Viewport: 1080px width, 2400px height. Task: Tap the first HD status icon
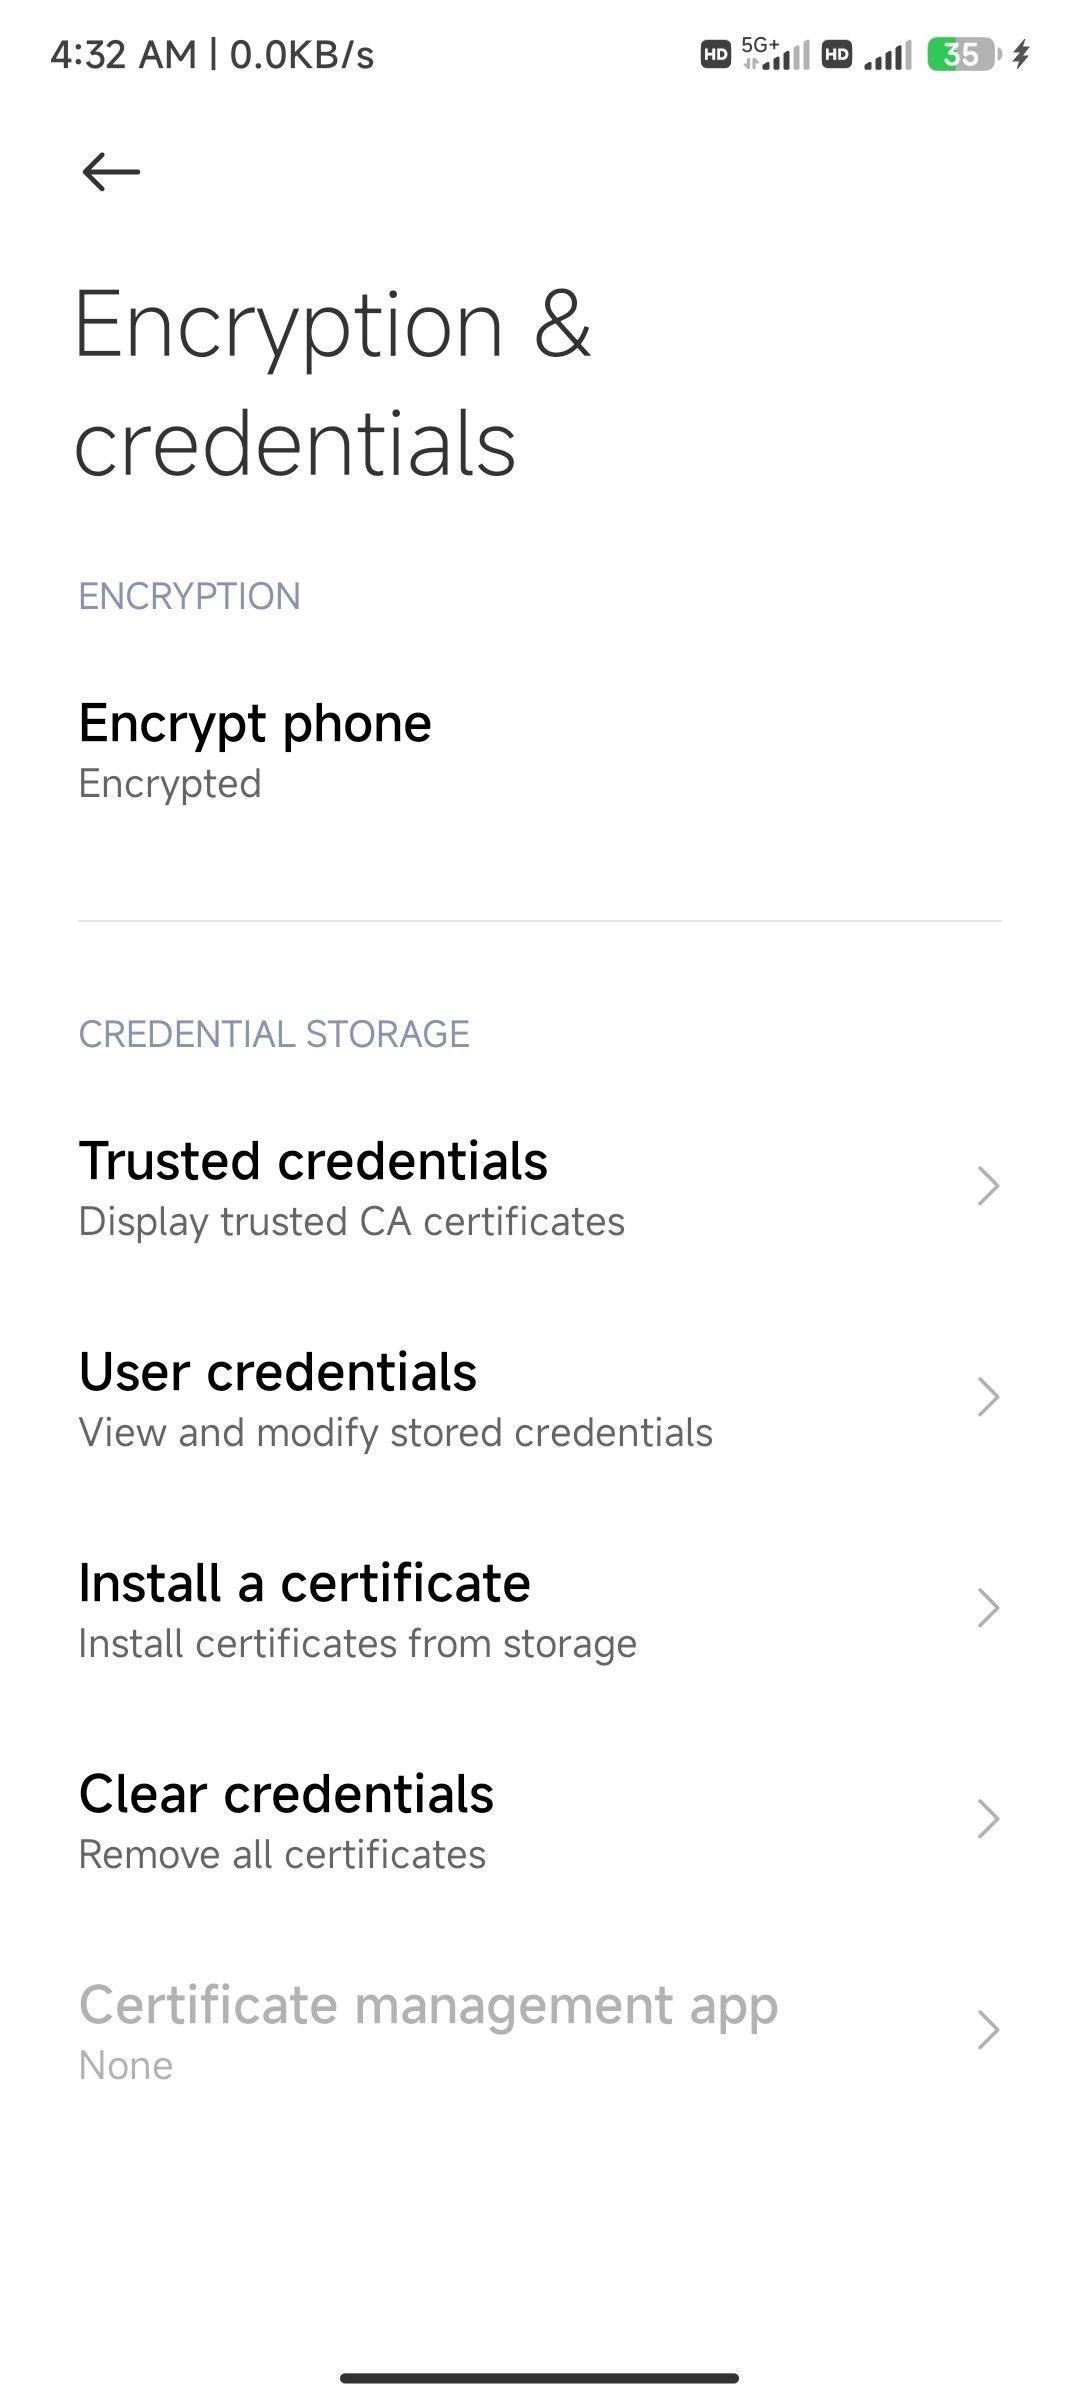pos(715,54)
